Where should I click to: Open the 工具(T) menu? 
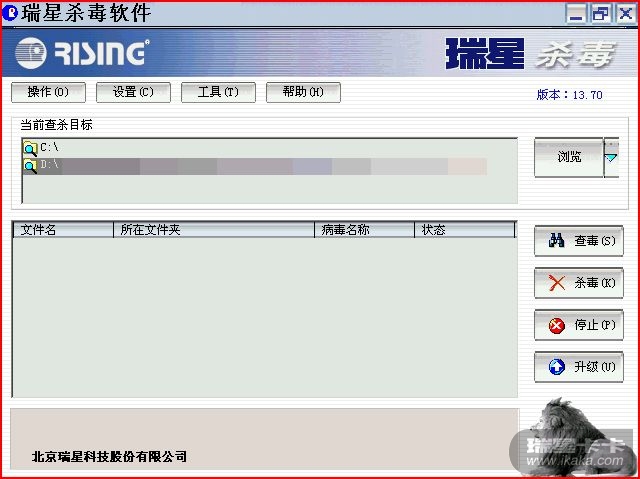(218, 92)
